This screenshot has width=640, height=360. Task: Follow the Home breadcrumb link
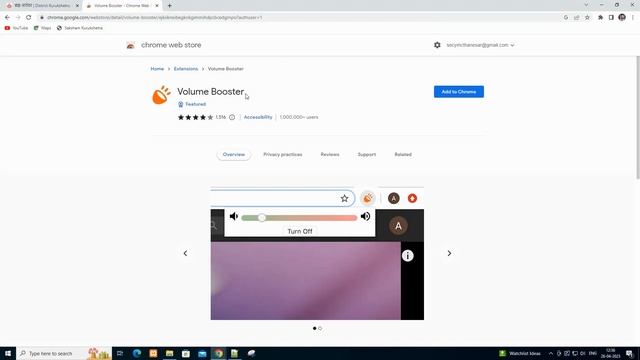click(157, 69)
